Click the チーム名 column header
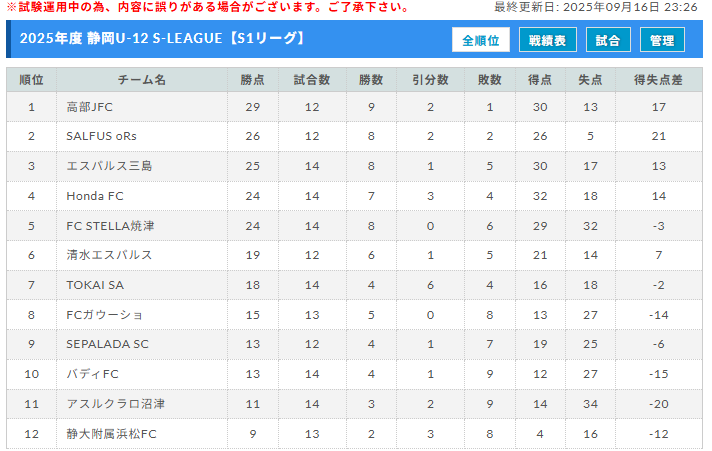712x451 pixels. (x=142, y=80)
